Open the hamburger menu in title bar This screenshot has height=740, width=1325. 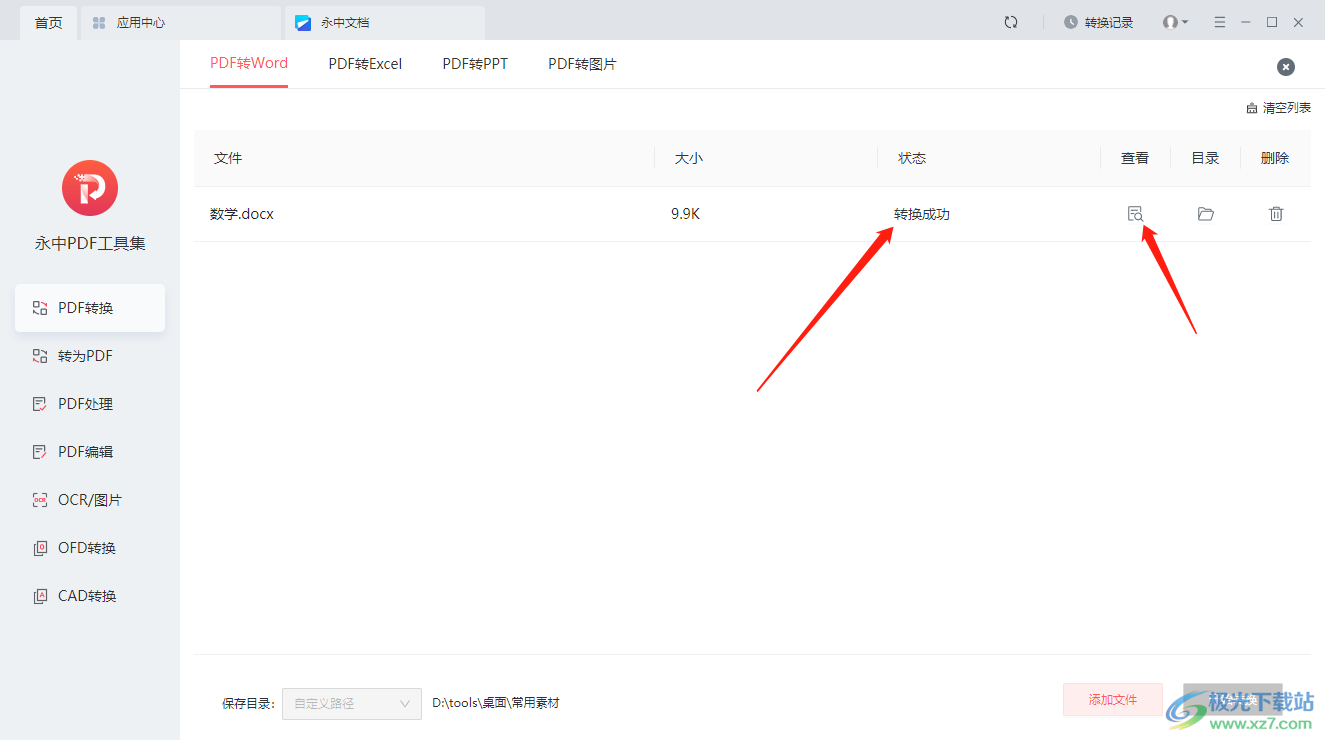[x=1219, y=22]
